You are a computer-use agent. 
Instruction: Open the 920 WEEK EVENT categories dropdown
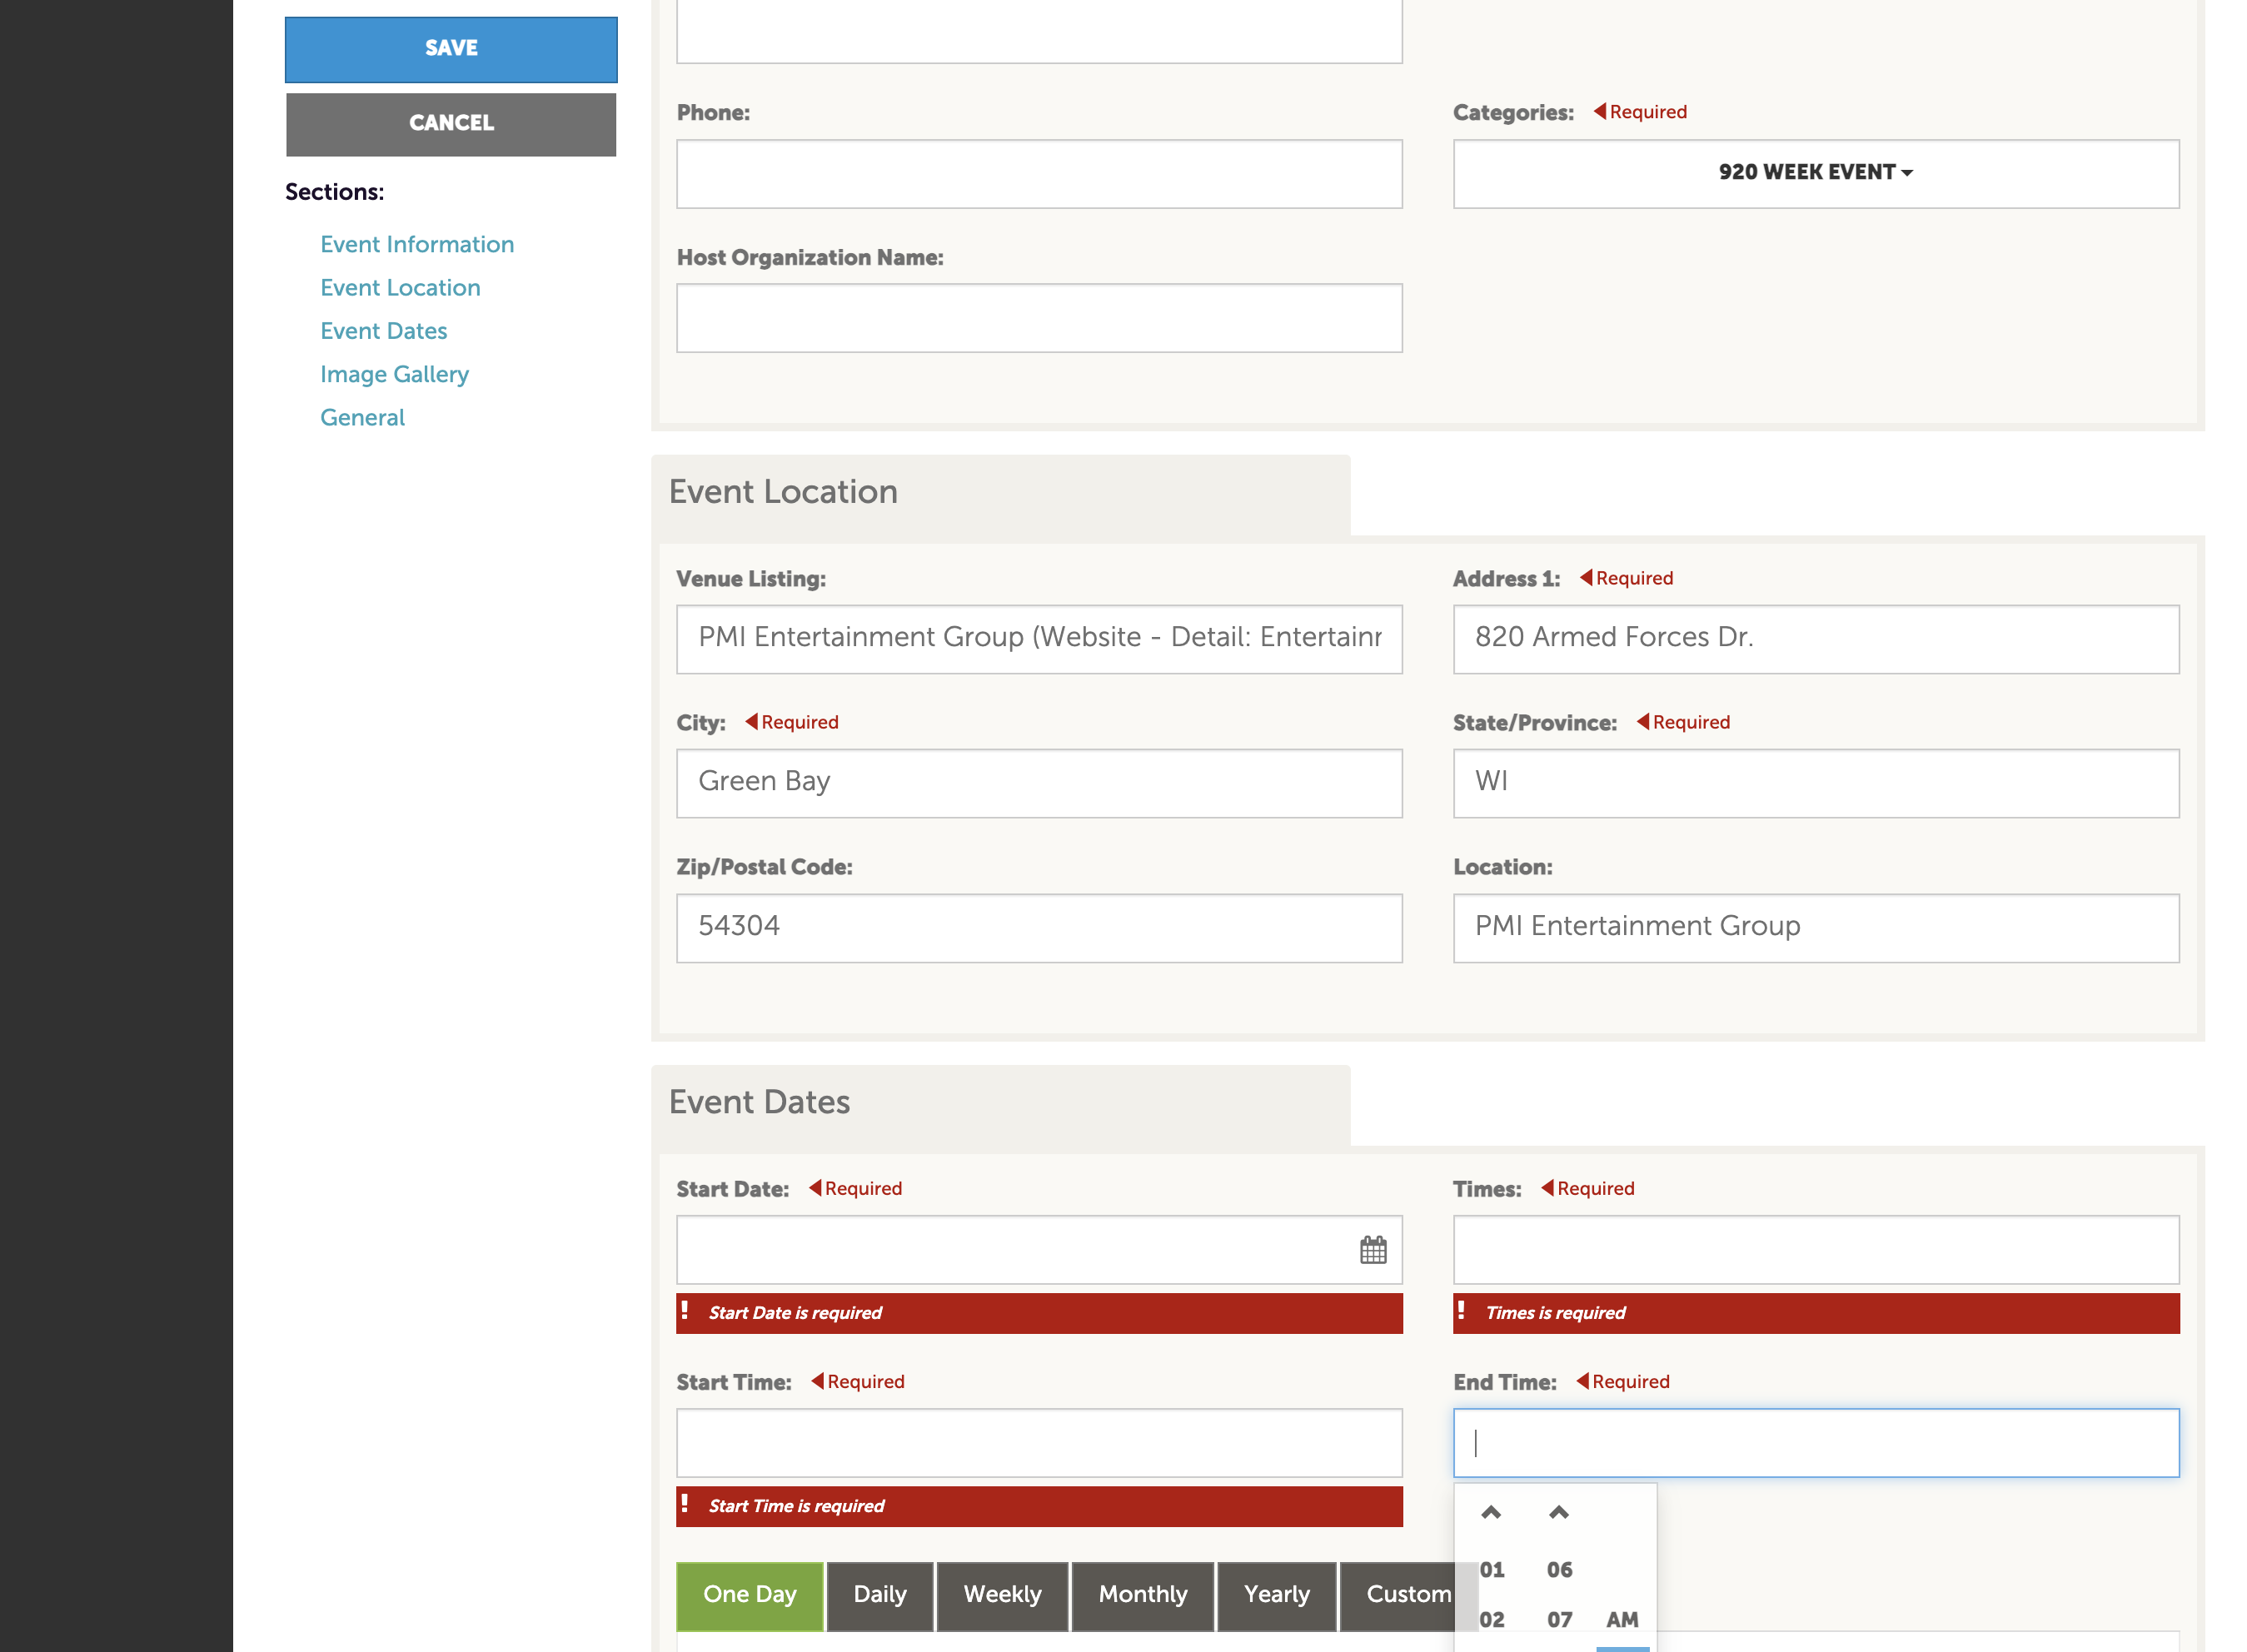1816,174
